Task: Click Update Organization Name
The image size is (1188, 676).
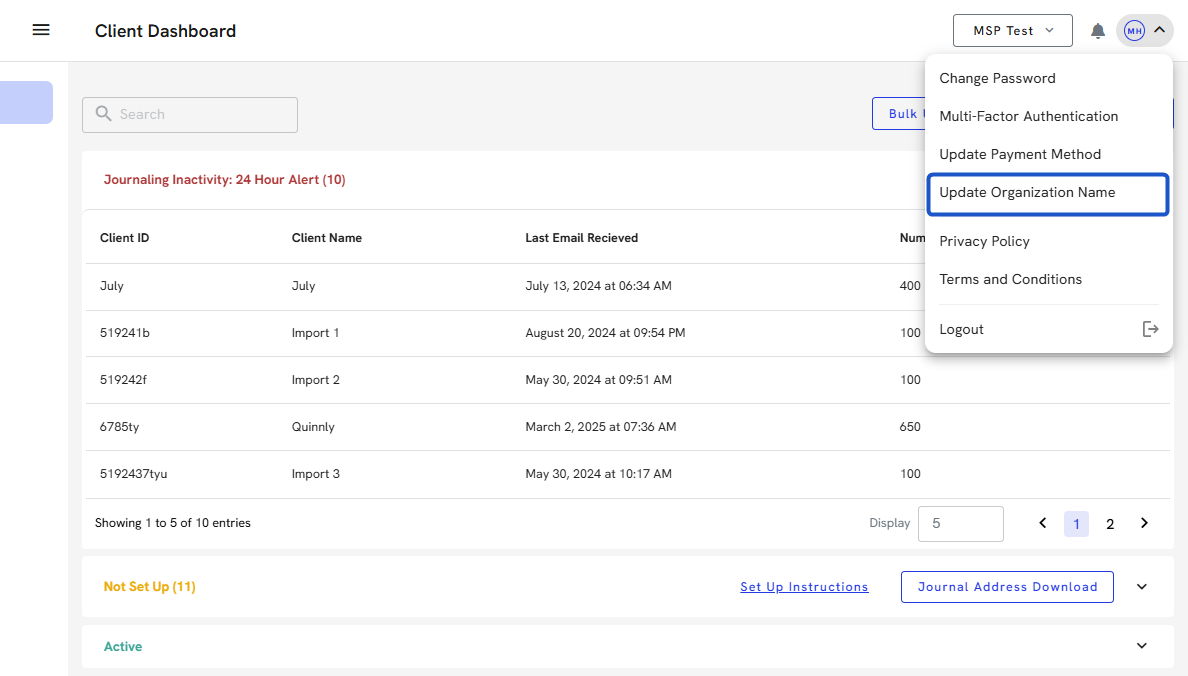Action: tap(1027, 193)
